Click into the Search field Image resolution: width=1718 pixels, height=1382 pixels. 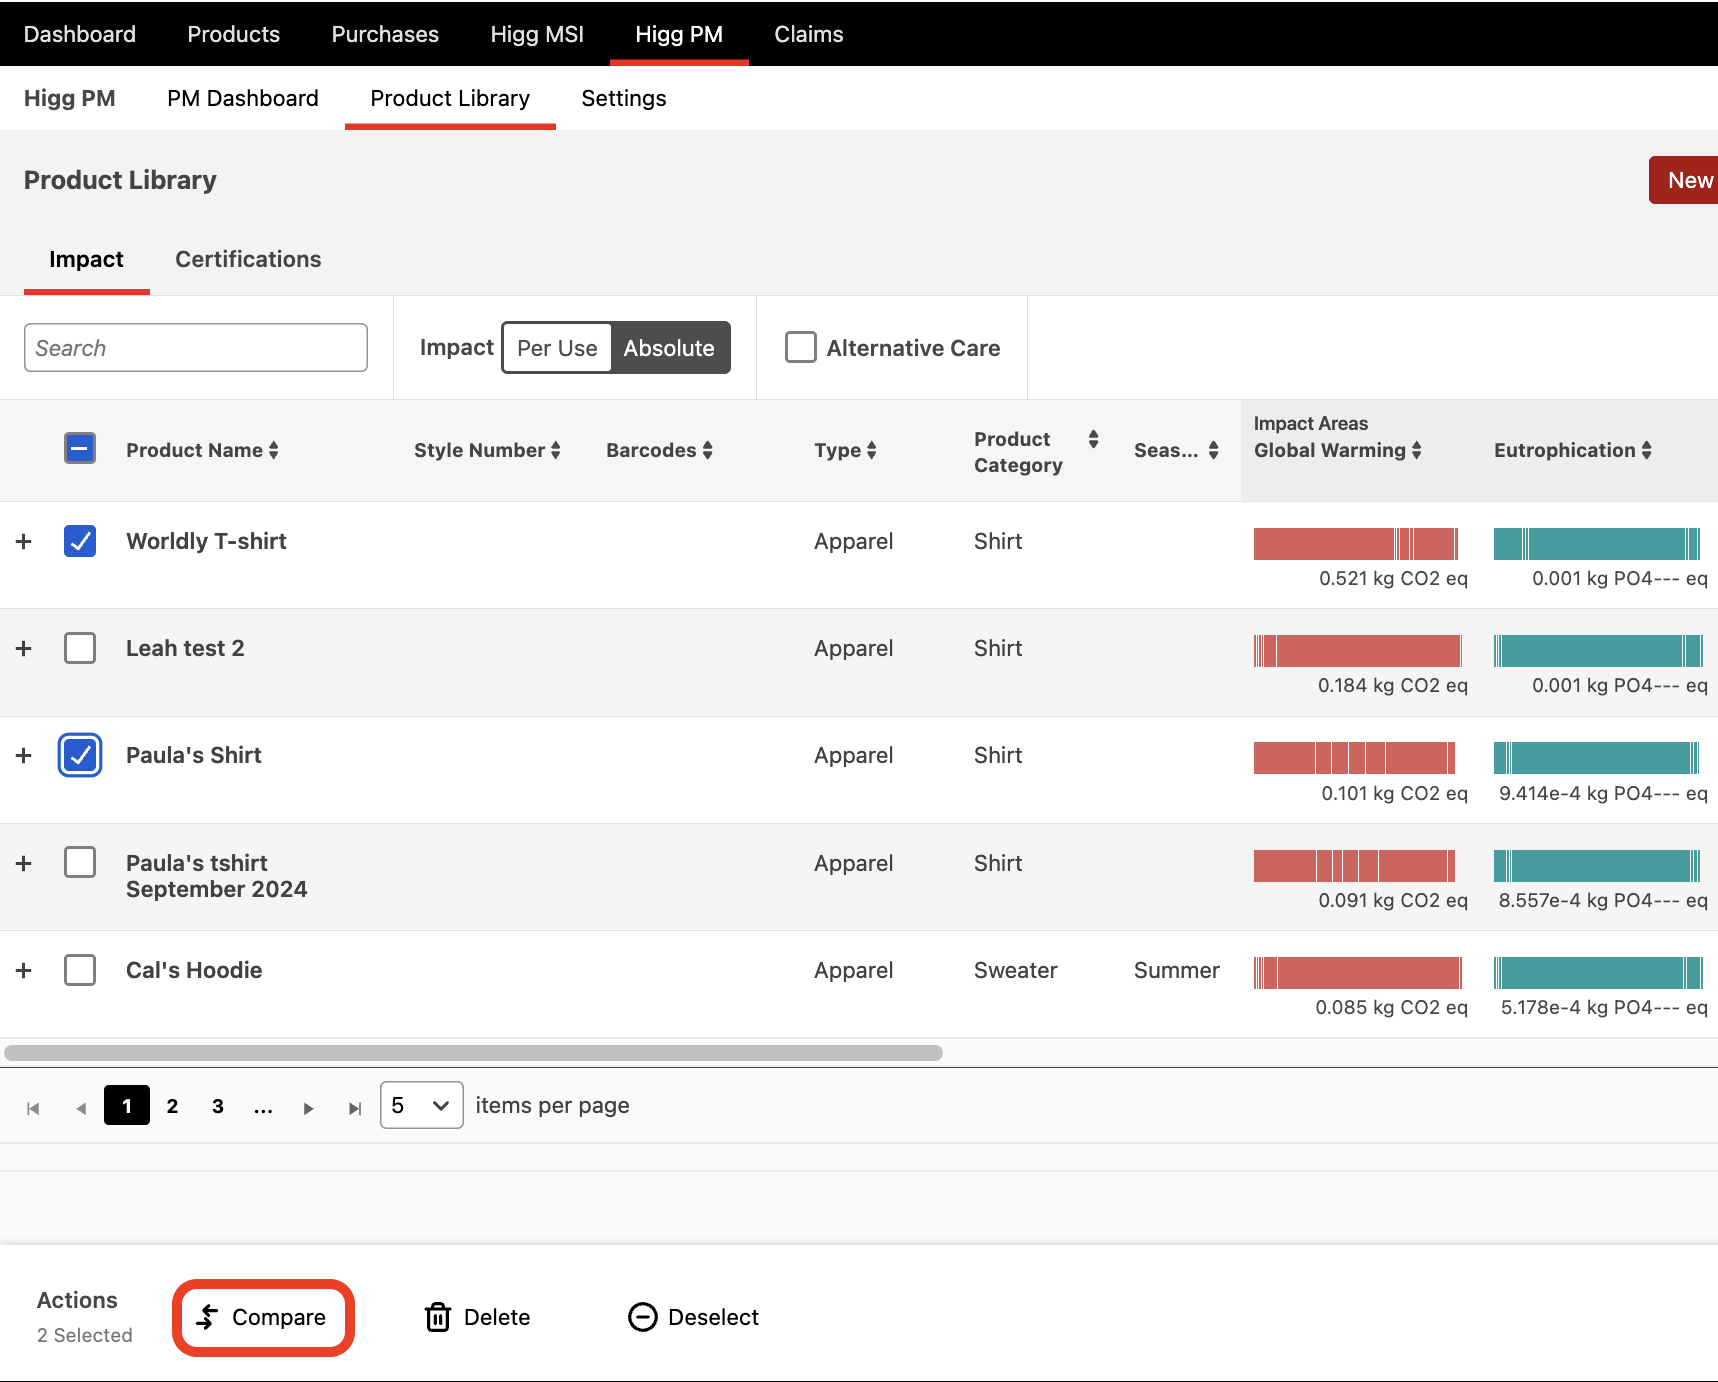[196, 347]
